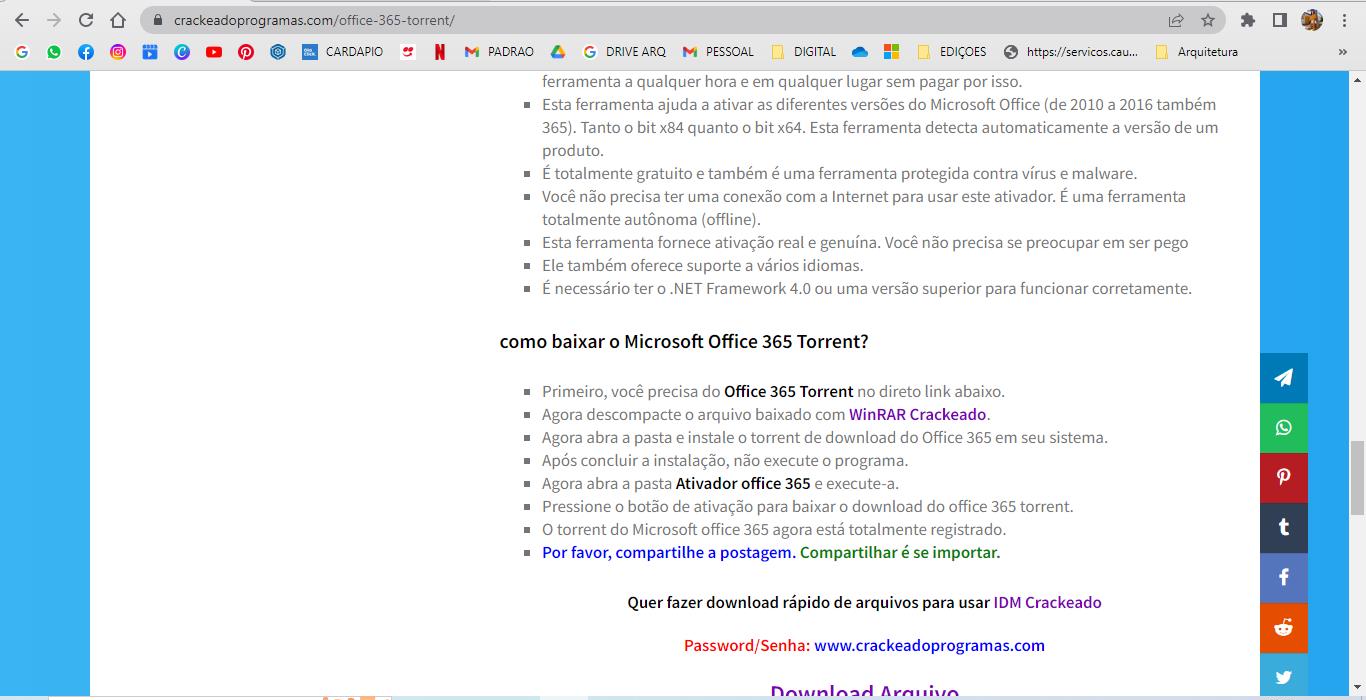
Task: Toggle the browser side panel
Action: coord(1279,20)
